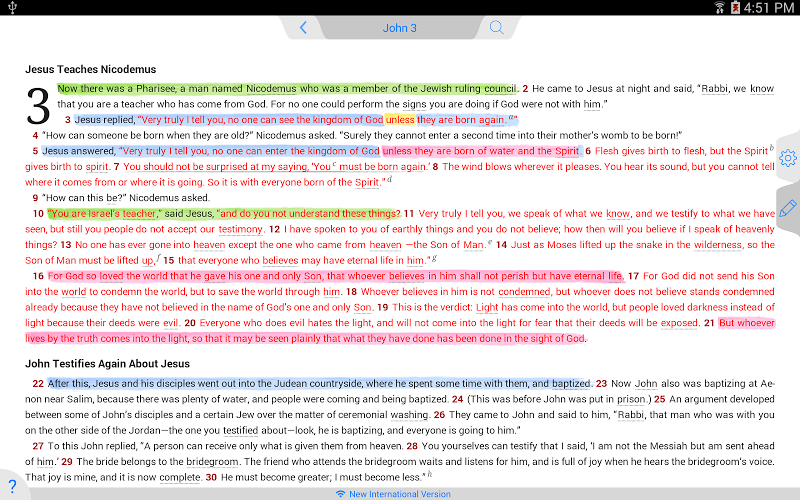Viewport: 800px width, 500px height.
Task: Tap verse number 4
Action: tap(35, 136)
